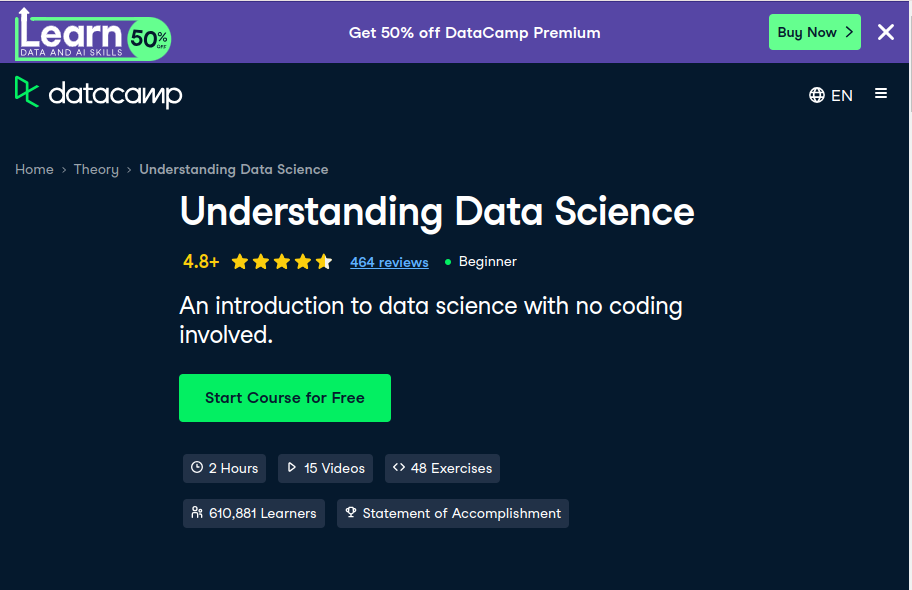912x590 pixels.
Task: Open the Theory breadcrumb section
Action: pos(96,169)
